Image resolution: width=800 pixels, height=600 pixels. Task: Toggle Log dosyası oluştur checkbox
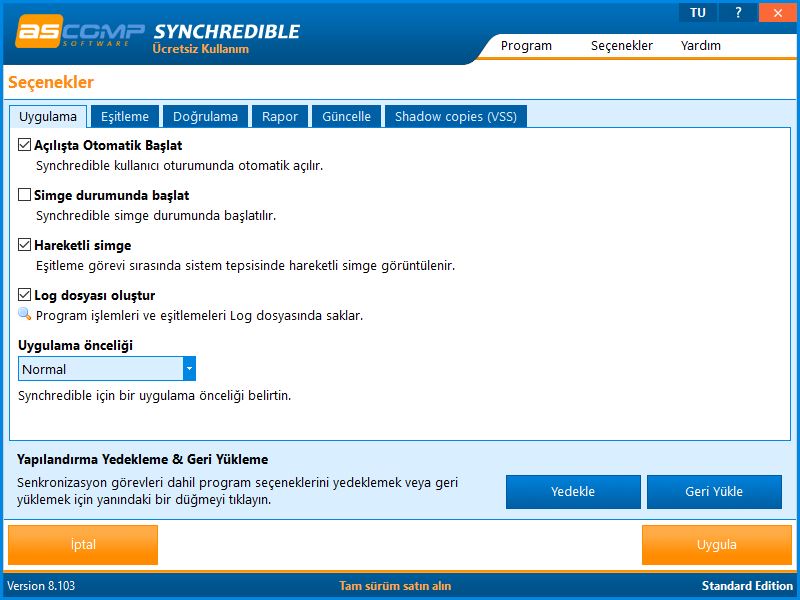click(x=24, y=295)
